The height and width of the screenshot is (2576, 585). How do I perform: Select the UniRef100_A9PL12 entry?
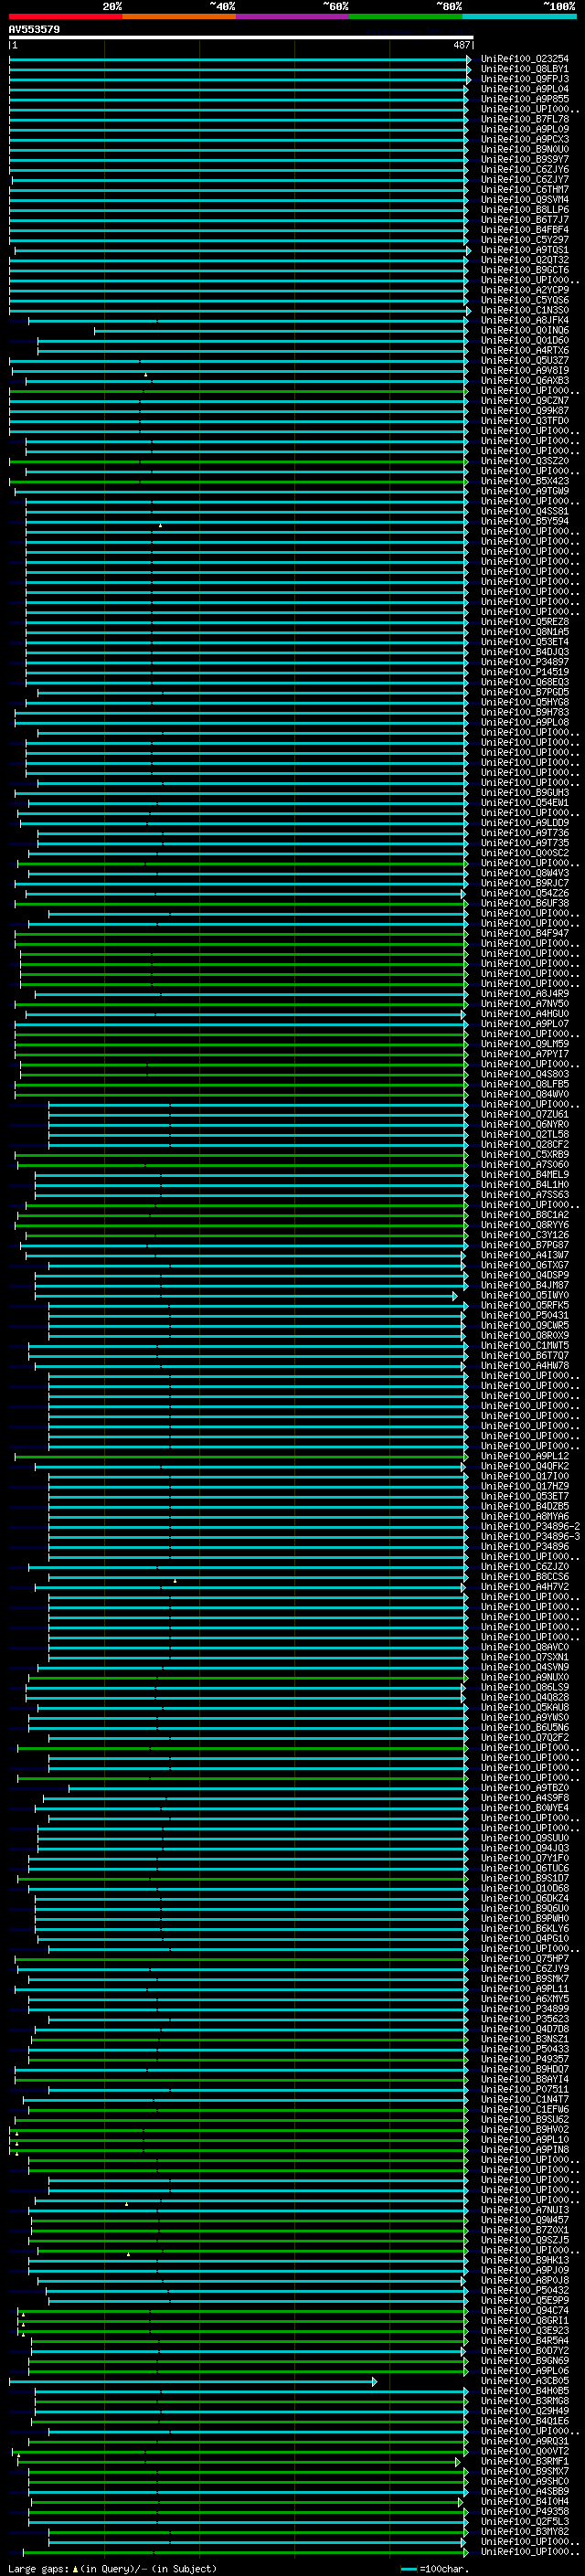524,1456
